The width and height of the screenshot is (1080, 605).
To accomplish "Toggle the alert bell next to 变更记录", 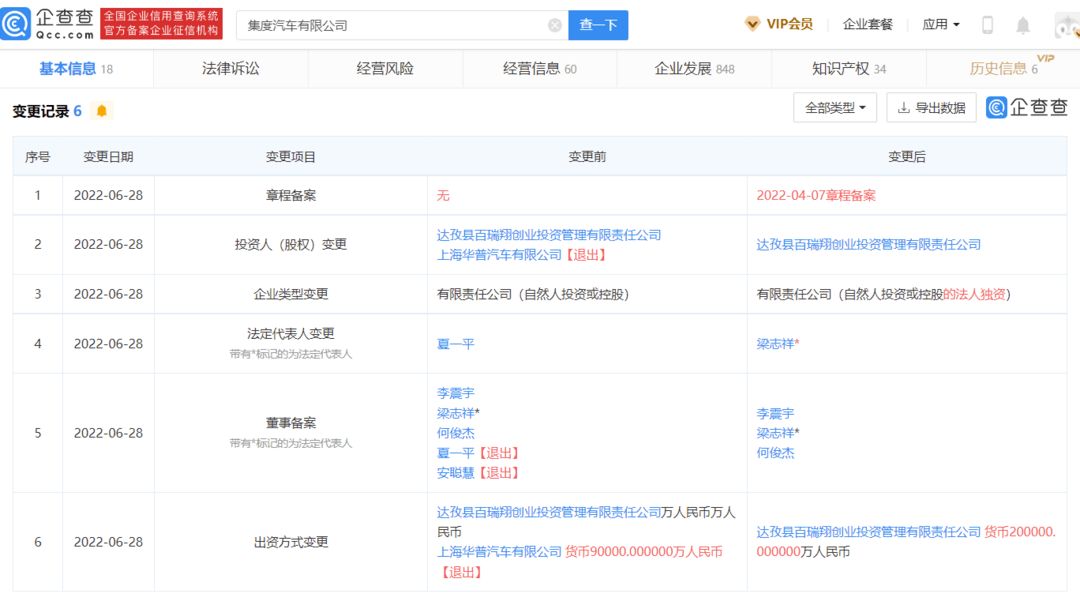I will (102, 111).
